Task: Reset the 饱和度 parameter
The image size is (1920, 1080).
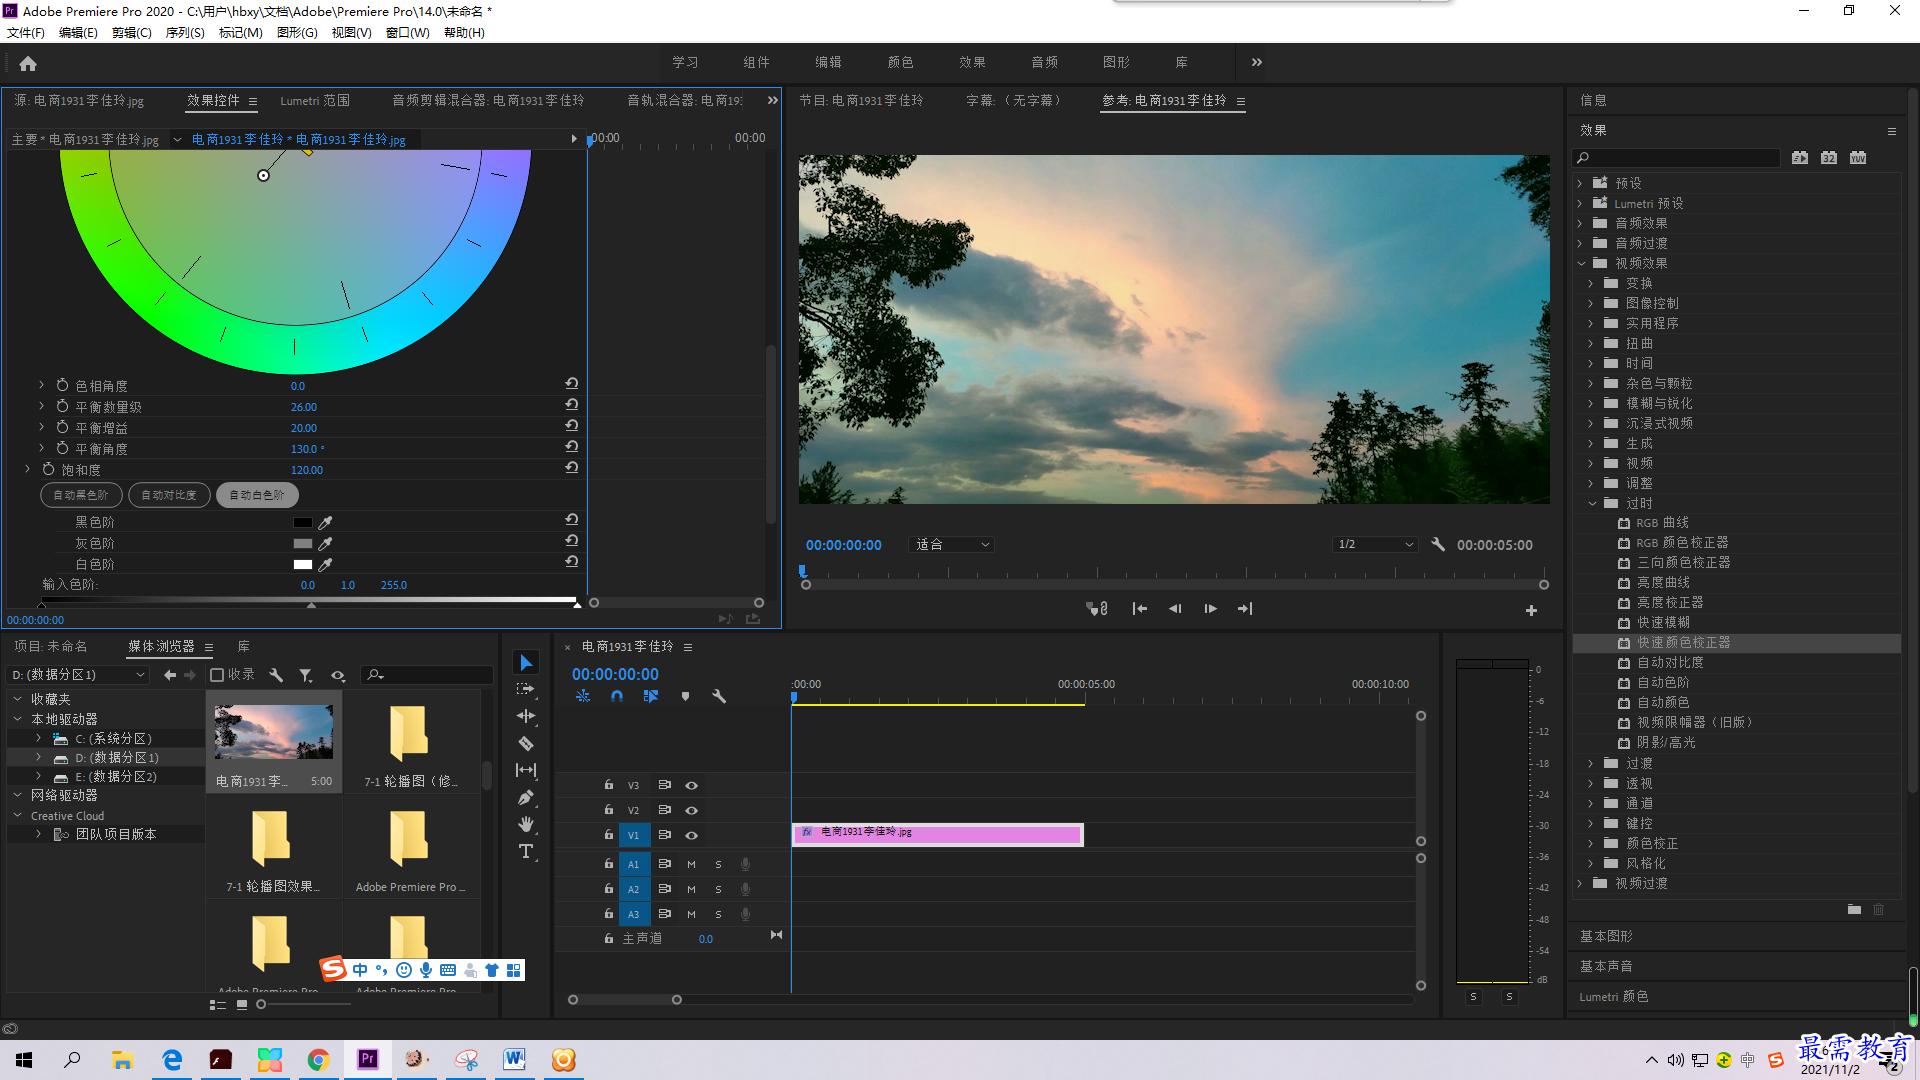Action: click(572, 468)
